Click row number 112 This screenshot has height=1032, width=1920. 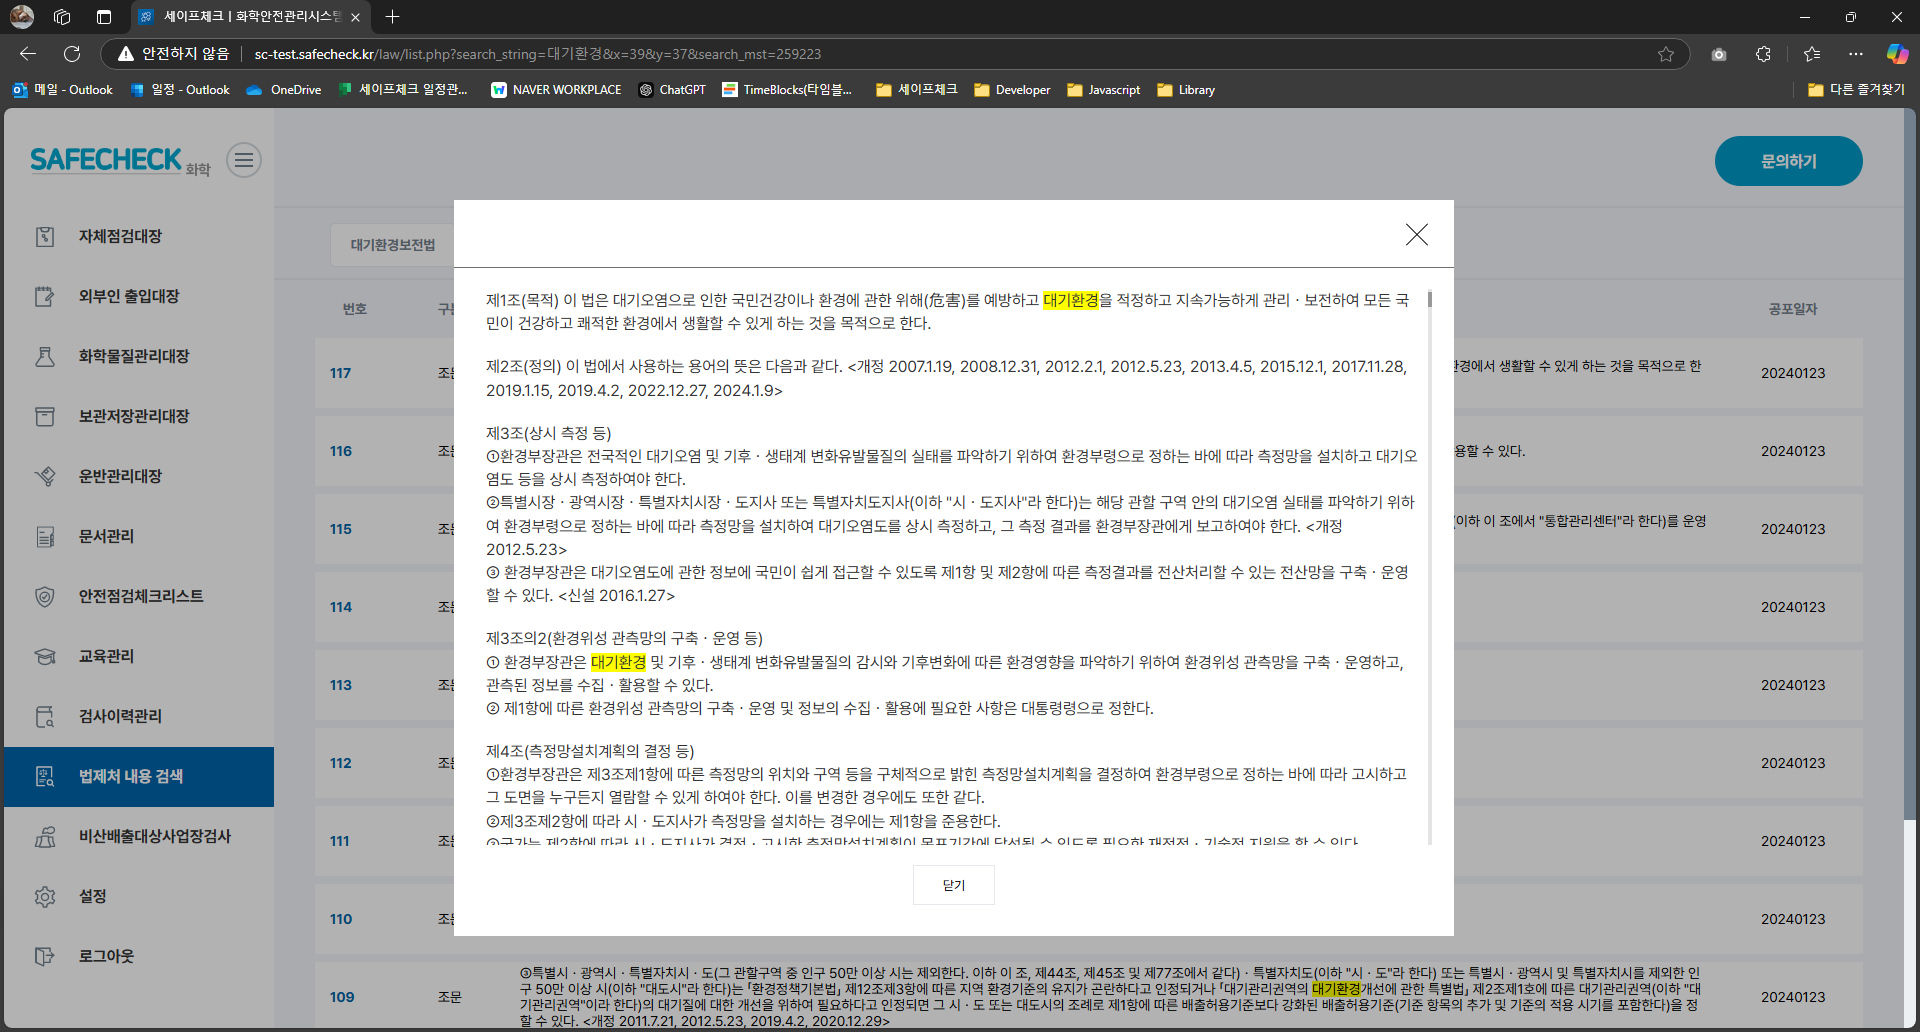341,763
